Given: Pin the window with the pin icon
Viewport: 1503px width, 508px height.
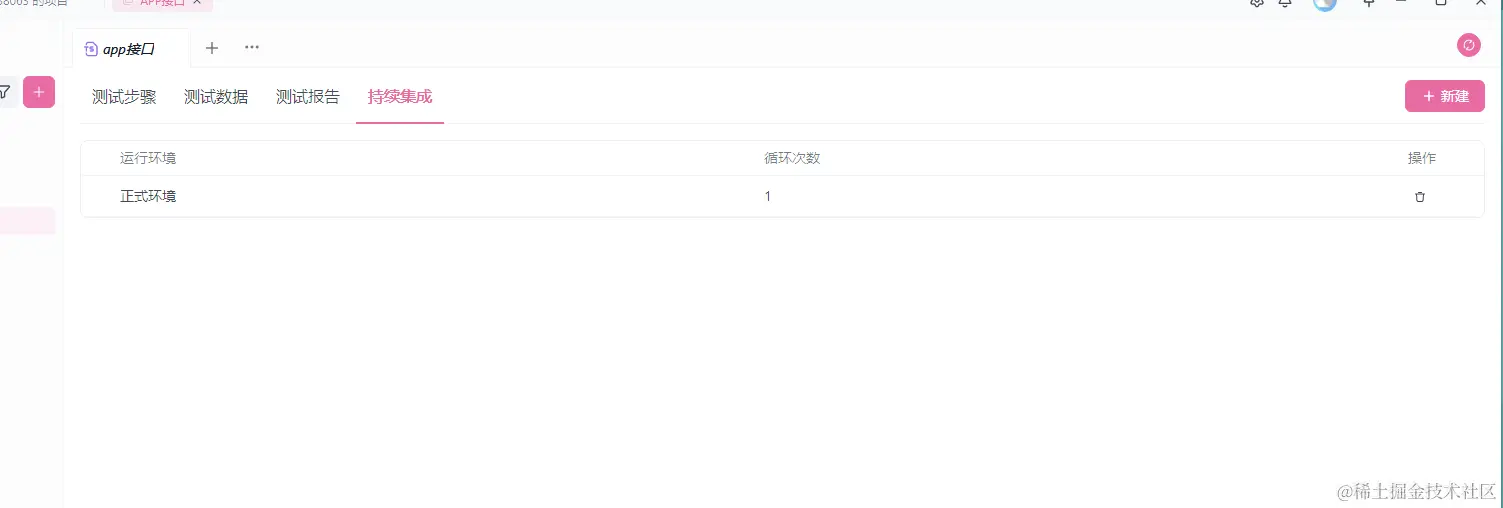Looking at the screenshot, I should [x=1369, y=3].
